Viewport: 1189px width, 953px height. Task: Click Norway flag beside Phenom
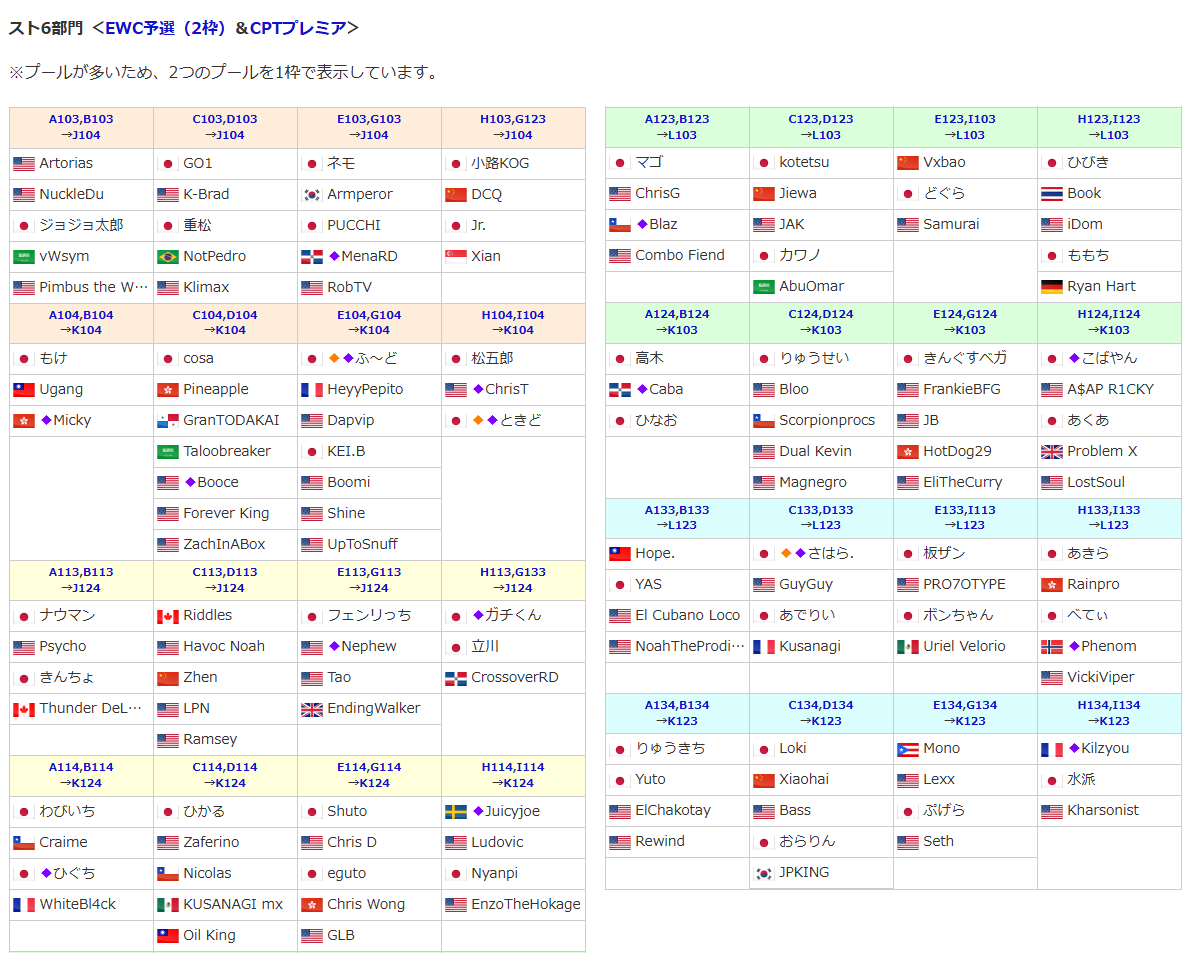(1052, 647)
